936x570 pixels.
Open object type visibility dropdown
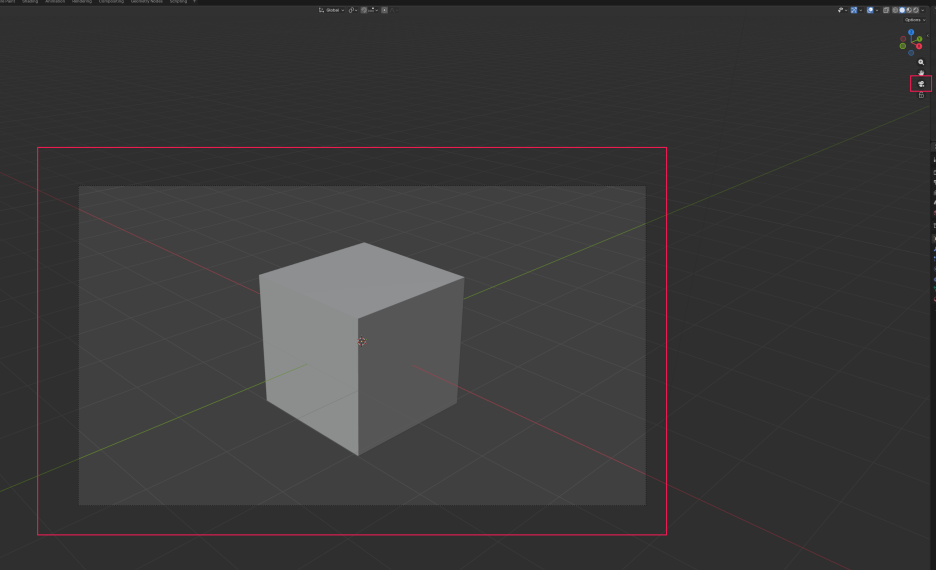click(843, 10)
